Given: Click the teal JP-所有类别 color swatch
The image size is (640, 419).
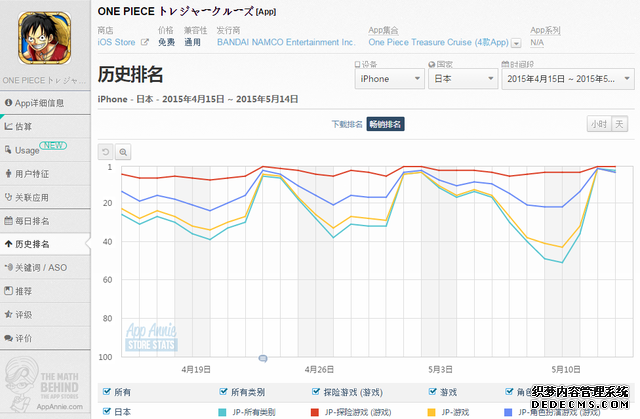Looking at the screenshot, I should click(222, 412).
